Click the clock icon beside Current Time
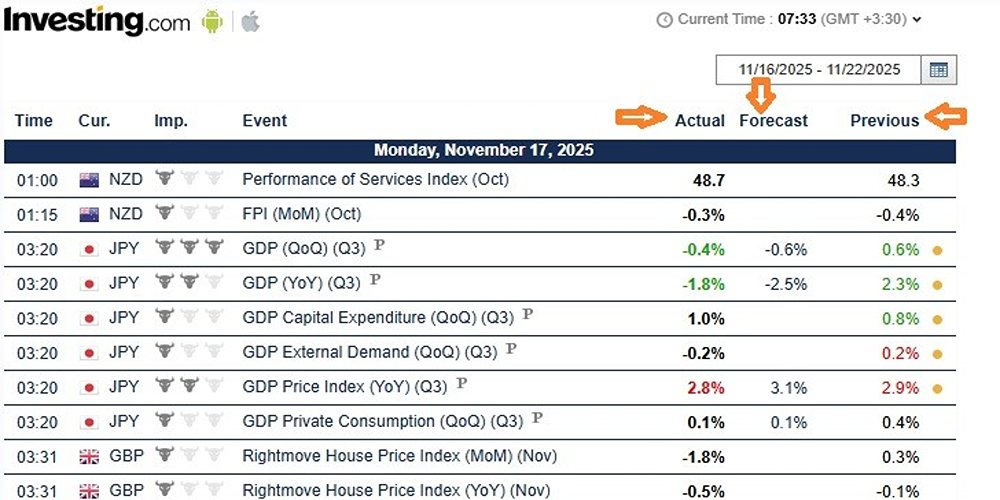This screenshot has height=500, width=1000. coord(665,19)
